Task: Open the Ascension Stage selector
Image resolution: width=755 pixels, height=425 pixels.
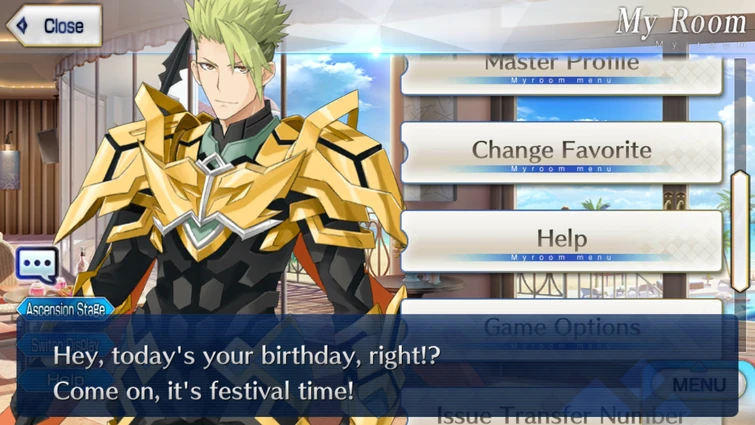Action: [x=65, y=309]
